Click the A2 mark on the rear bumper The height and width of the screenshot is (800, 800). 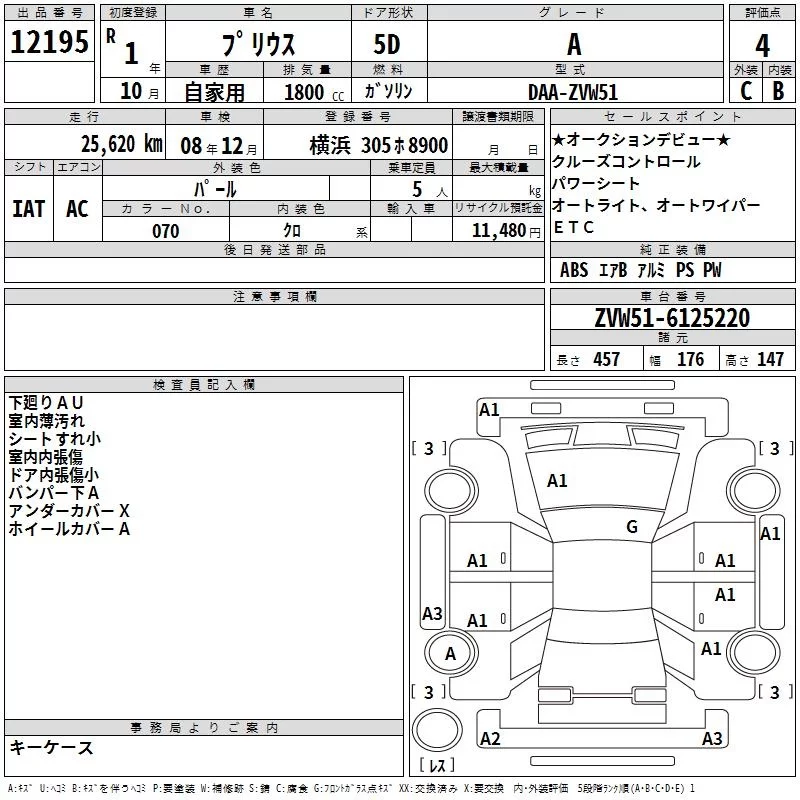click(x=490, y=738)
